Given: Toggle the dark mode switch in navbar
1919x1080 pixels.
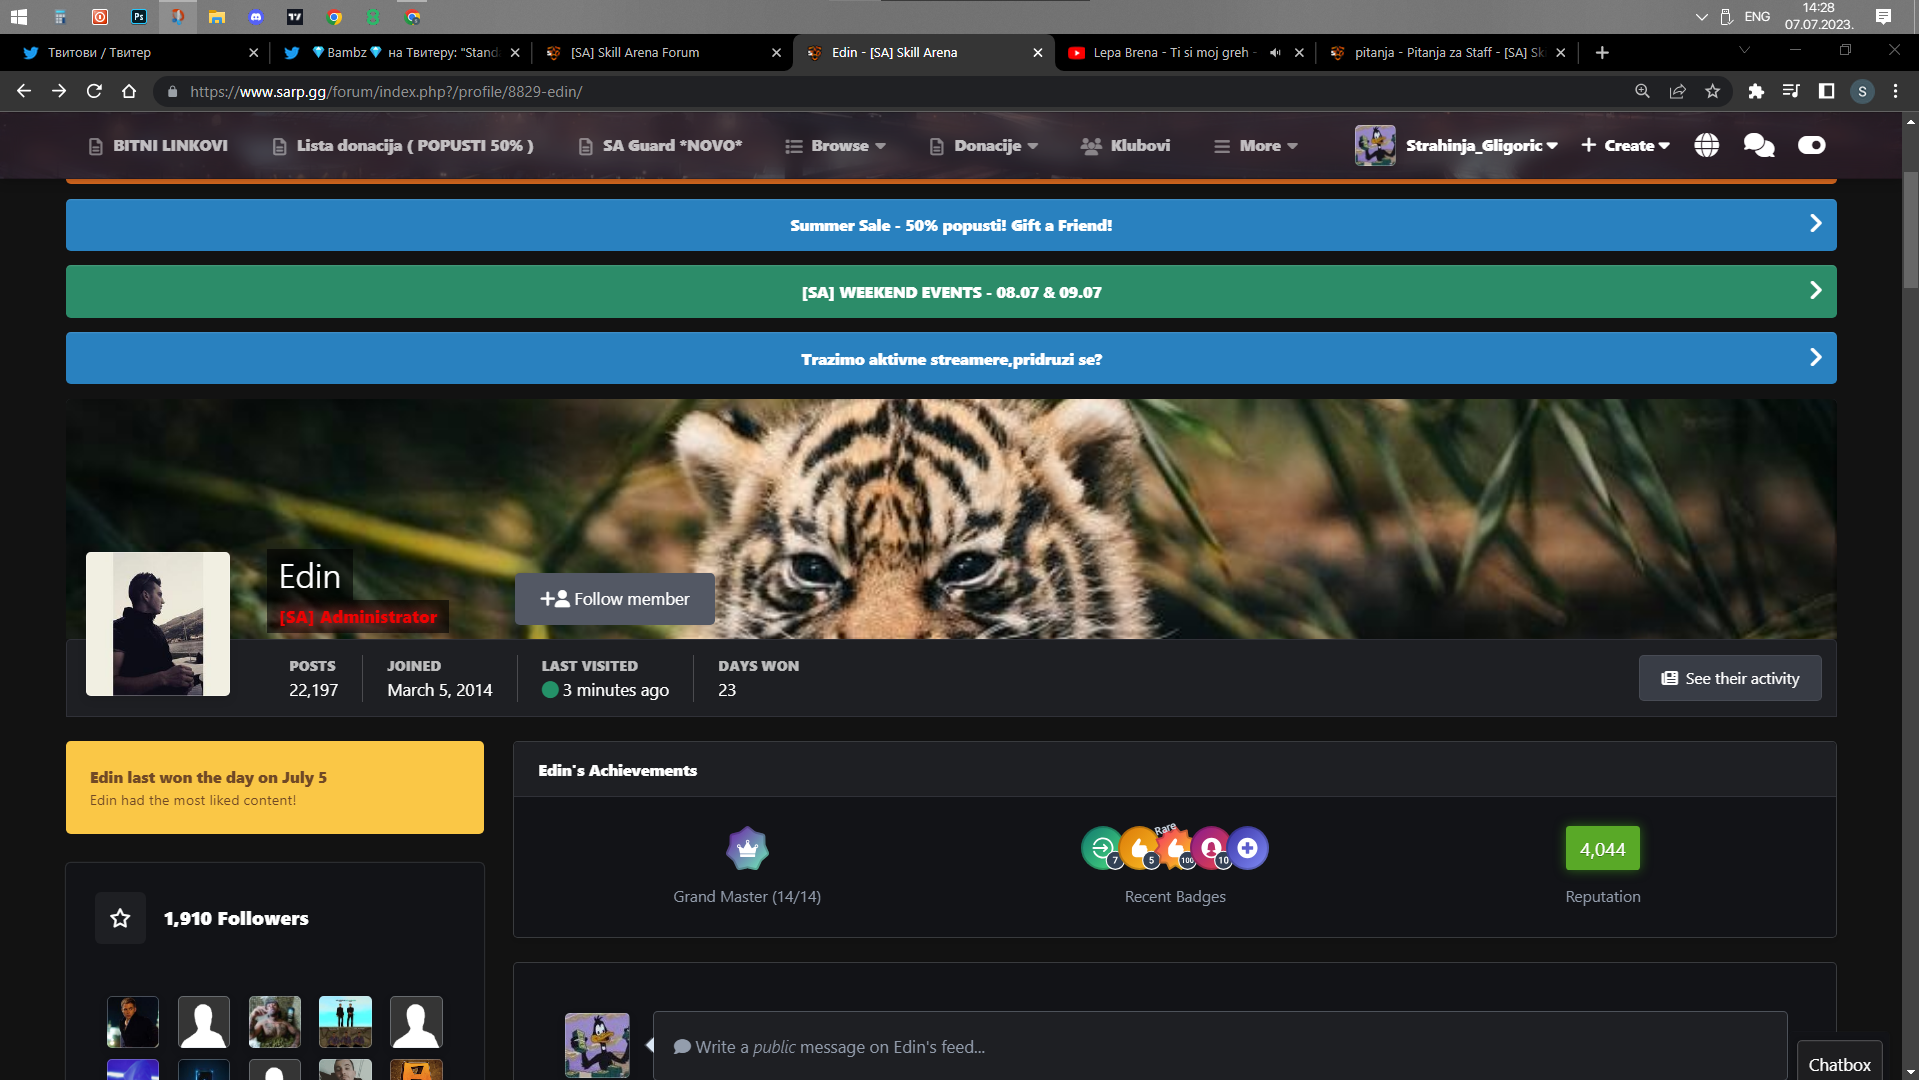Looking at the screenshot, I should pos(1811,145).
